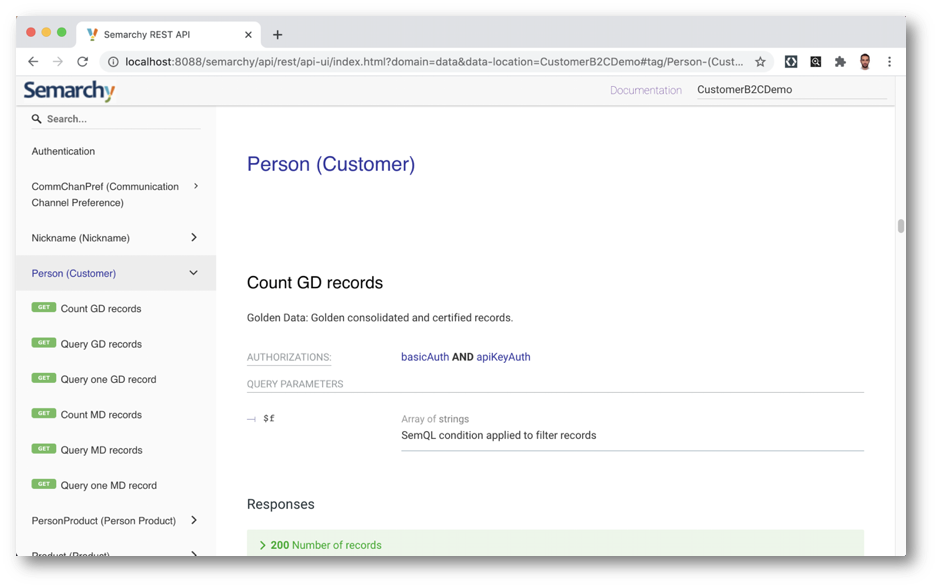The width and height of the screenshot is (937, 587).
Task: Click the page reload icon
Action: pos(82,61)
